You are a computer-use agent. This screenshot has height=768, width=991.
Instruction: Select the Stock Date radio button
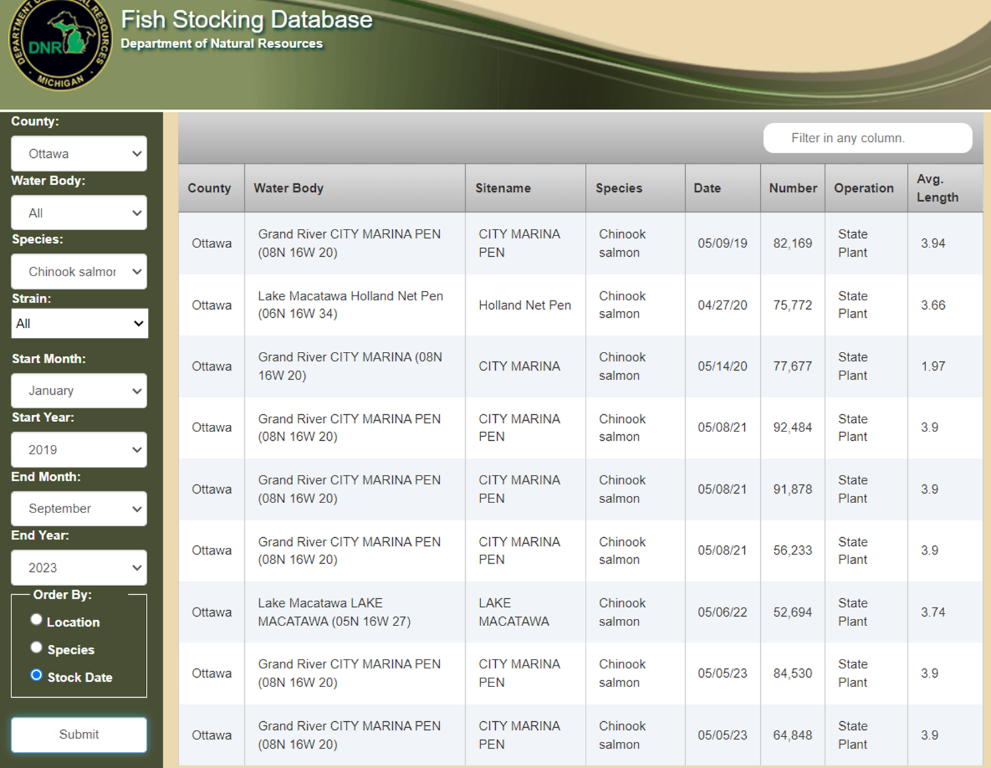(x=37, y=675)
